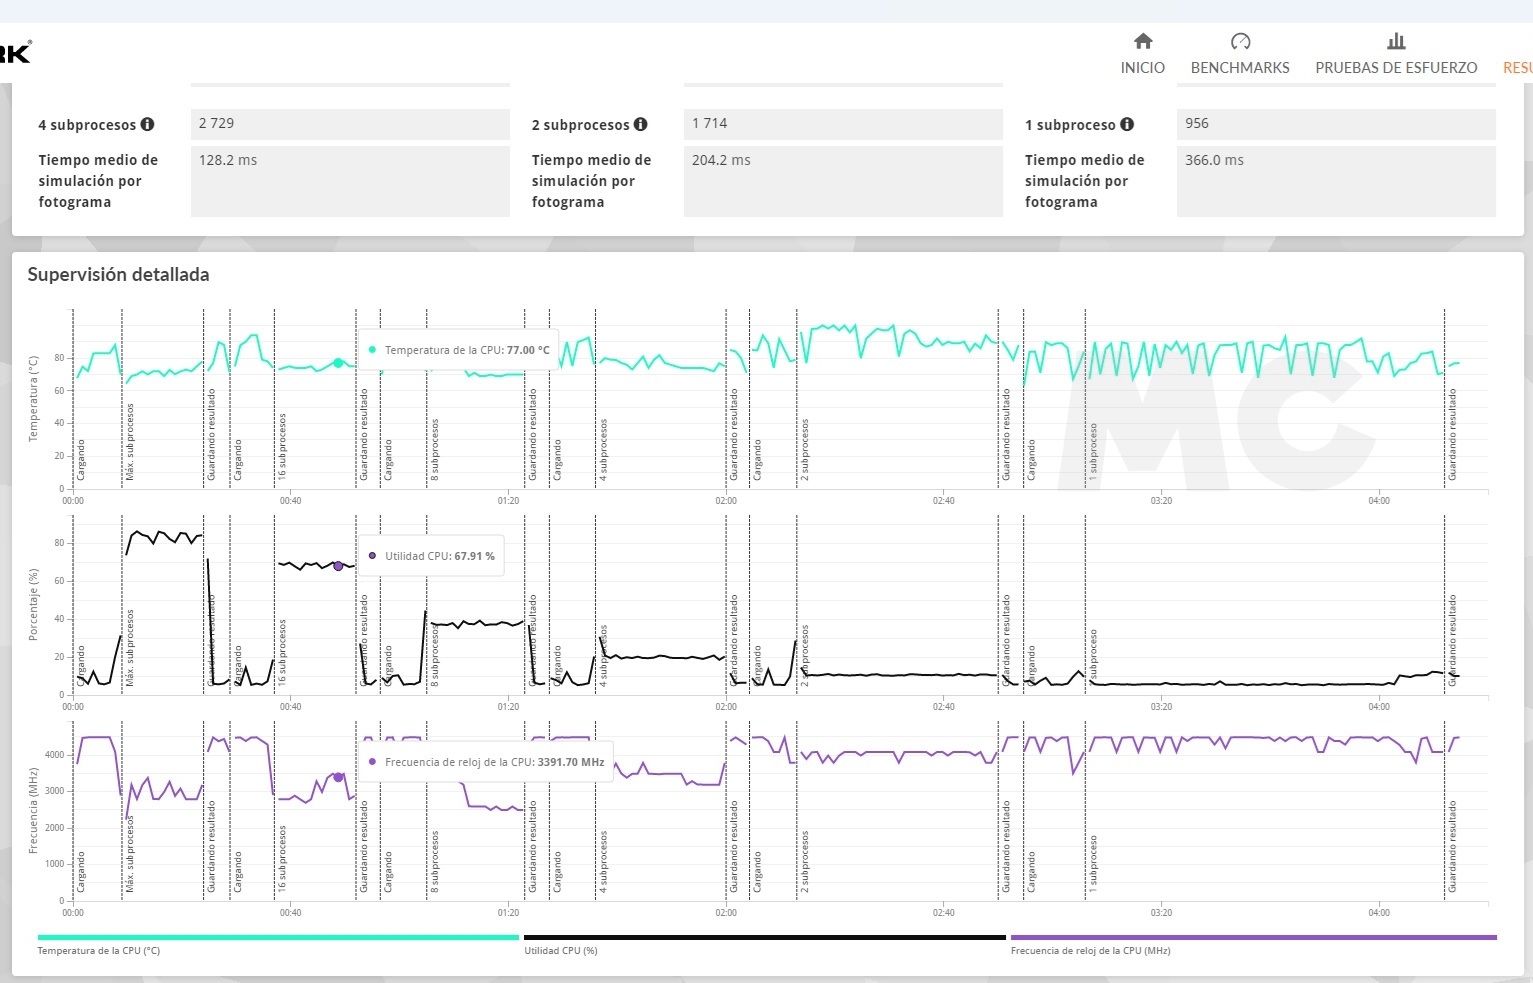Click the highlighted purple point on frequency chart
This screenshot has height=983, width=1533.
pos(338,777)
